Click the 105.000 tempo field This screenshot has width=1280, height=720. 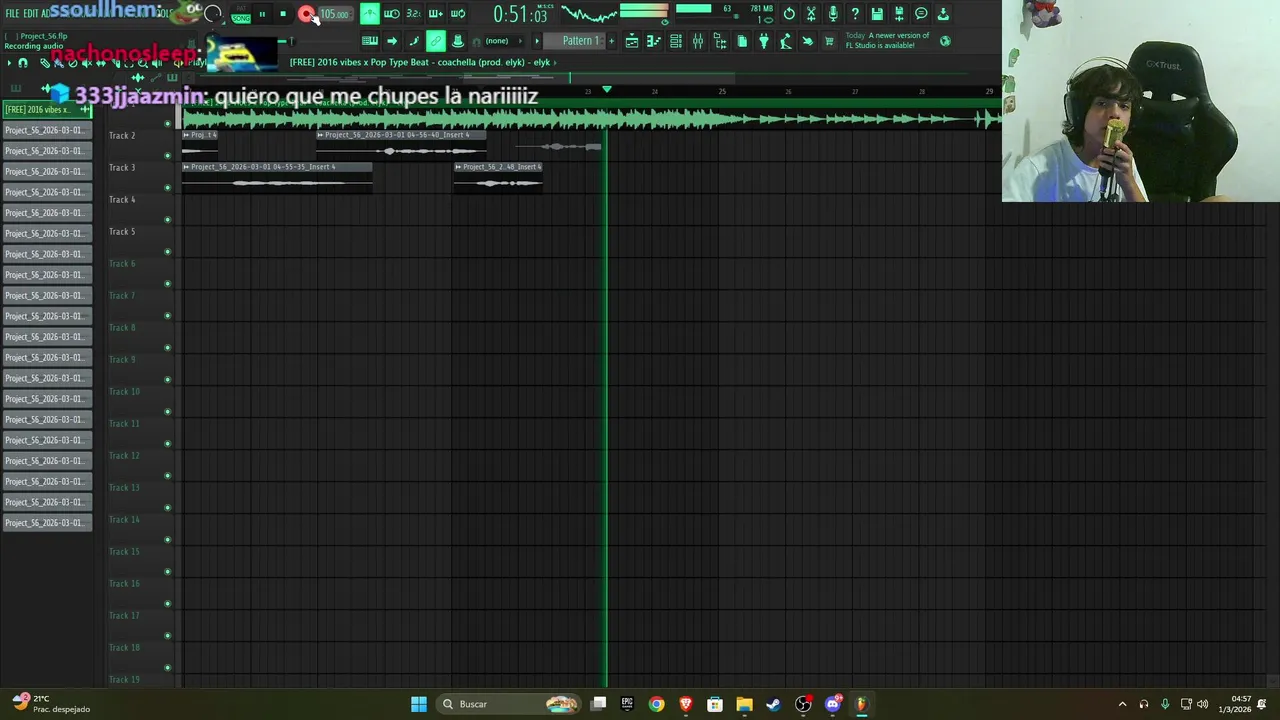(335, 14)
